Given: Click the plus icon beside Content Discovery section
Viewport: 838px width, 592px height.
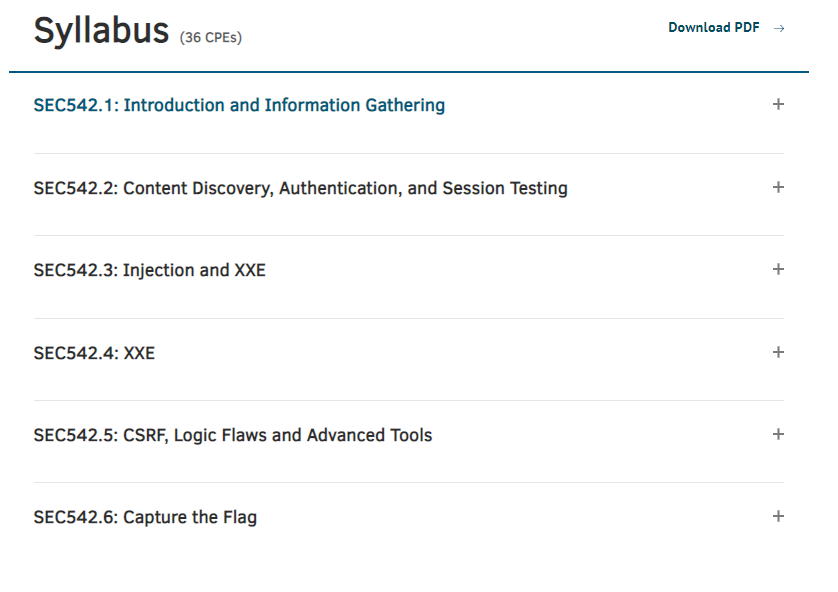Looking at the screenshot, I should coord(778,187).
